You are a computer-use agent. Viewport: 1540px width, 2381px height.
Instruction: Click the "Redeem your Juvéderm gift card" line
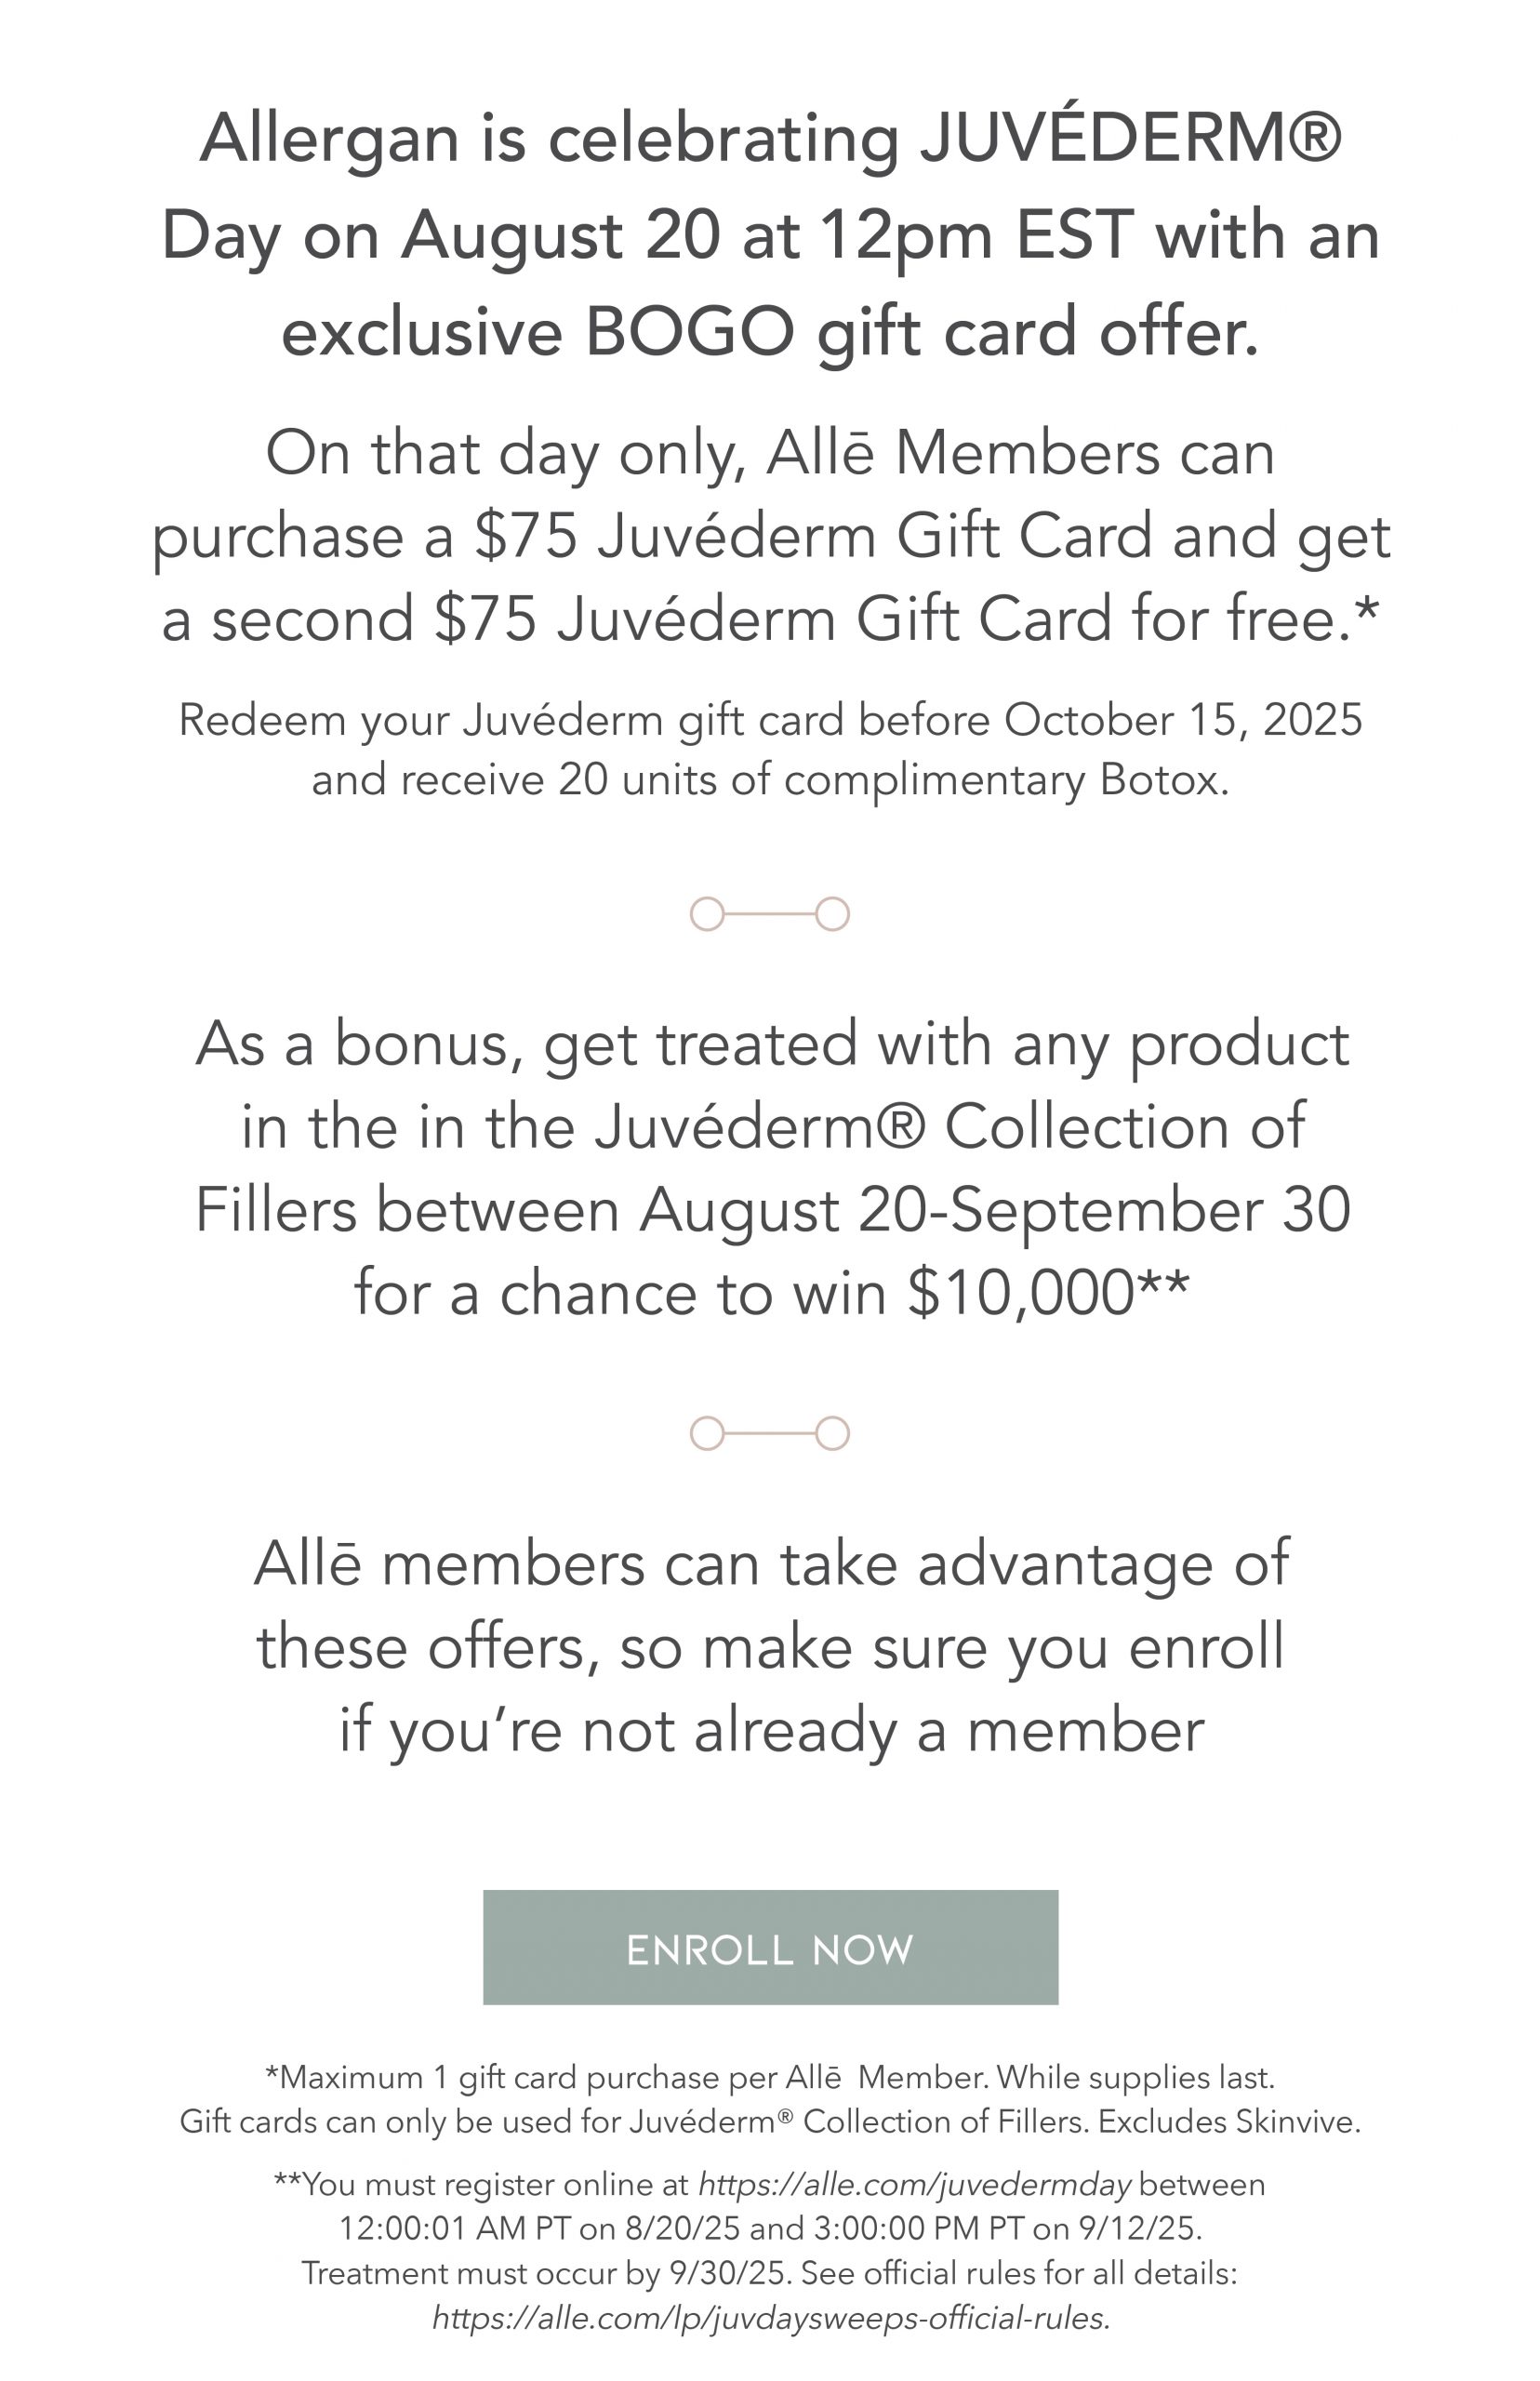770,721
